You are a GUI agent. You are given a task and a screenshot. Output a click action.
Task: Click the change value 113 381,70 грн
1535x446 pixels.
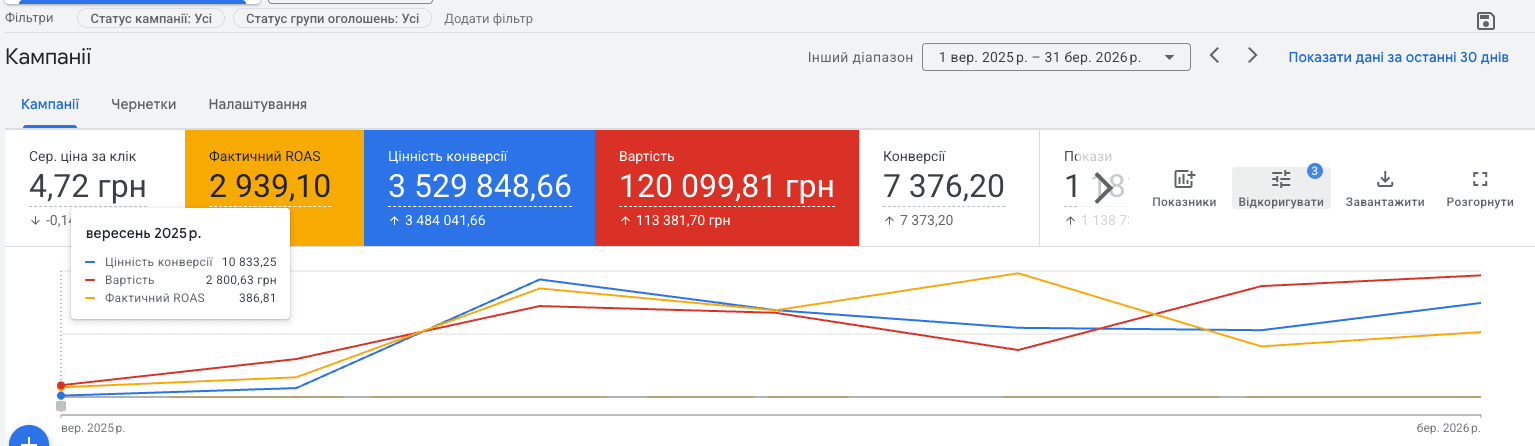click(684, 220)
